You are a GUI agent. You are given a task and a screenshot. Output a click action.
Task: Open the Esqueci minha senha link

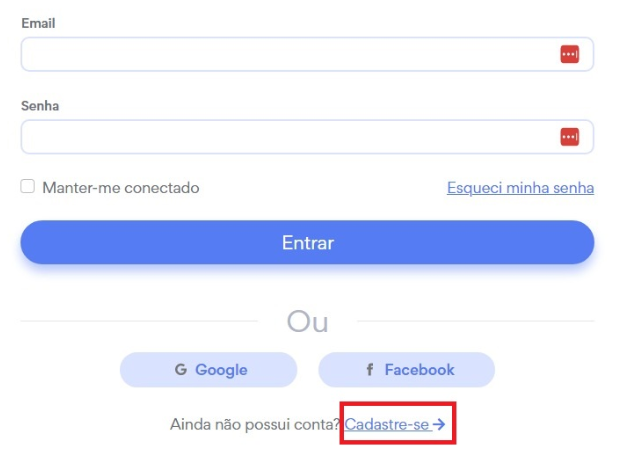(520, 188)
